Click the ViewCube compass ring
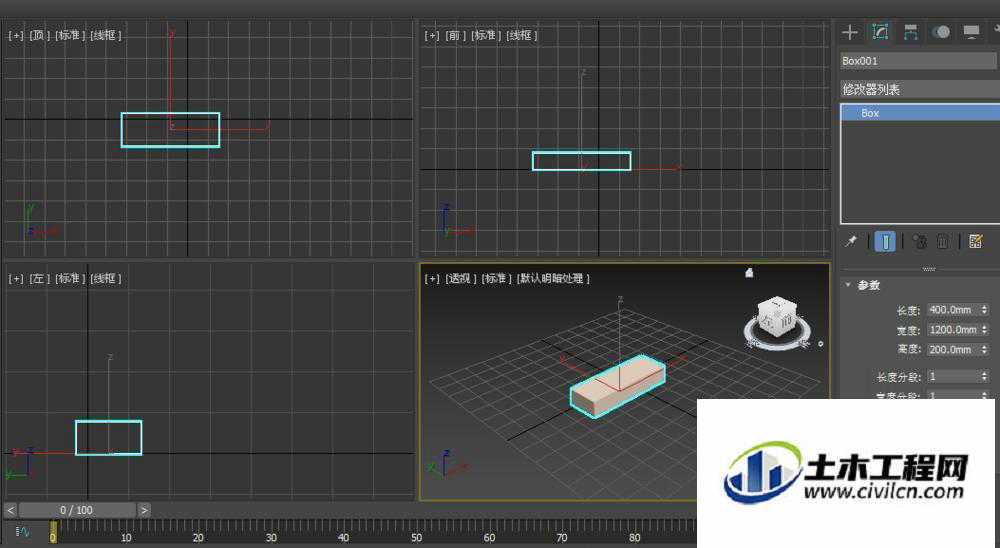Screen dimensions: 1000x548 [x=777, y=343]
